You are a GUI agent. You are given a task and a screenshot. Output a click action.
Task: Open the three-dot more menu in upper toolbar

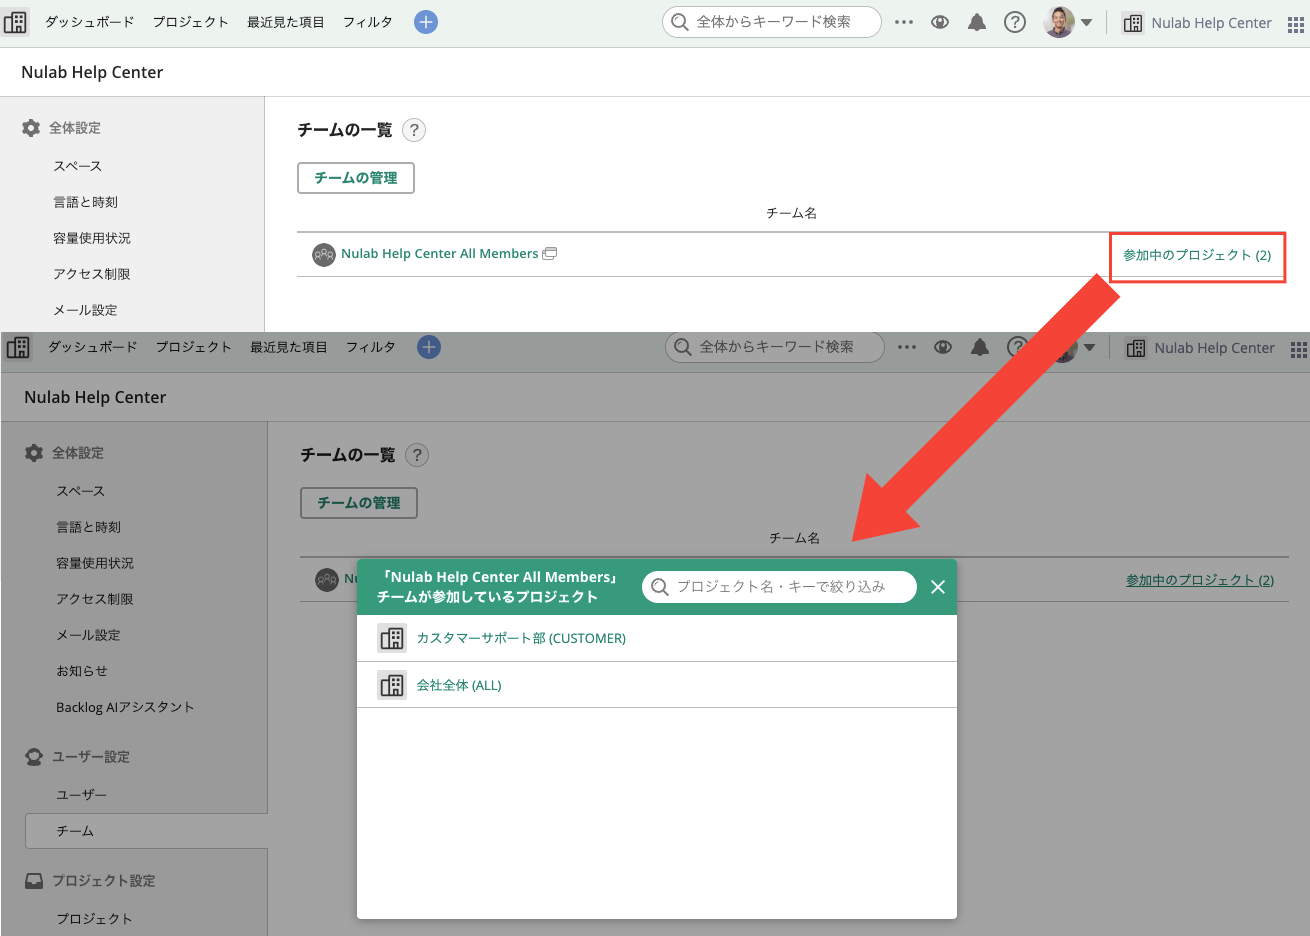click(x=904, y=22)
